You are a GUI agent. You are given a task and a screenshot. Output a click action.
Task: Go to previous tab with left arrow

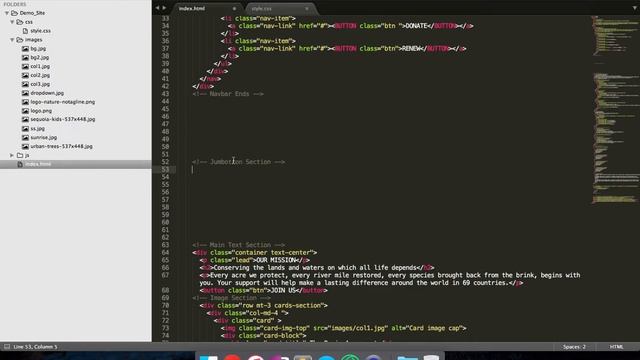157,8
